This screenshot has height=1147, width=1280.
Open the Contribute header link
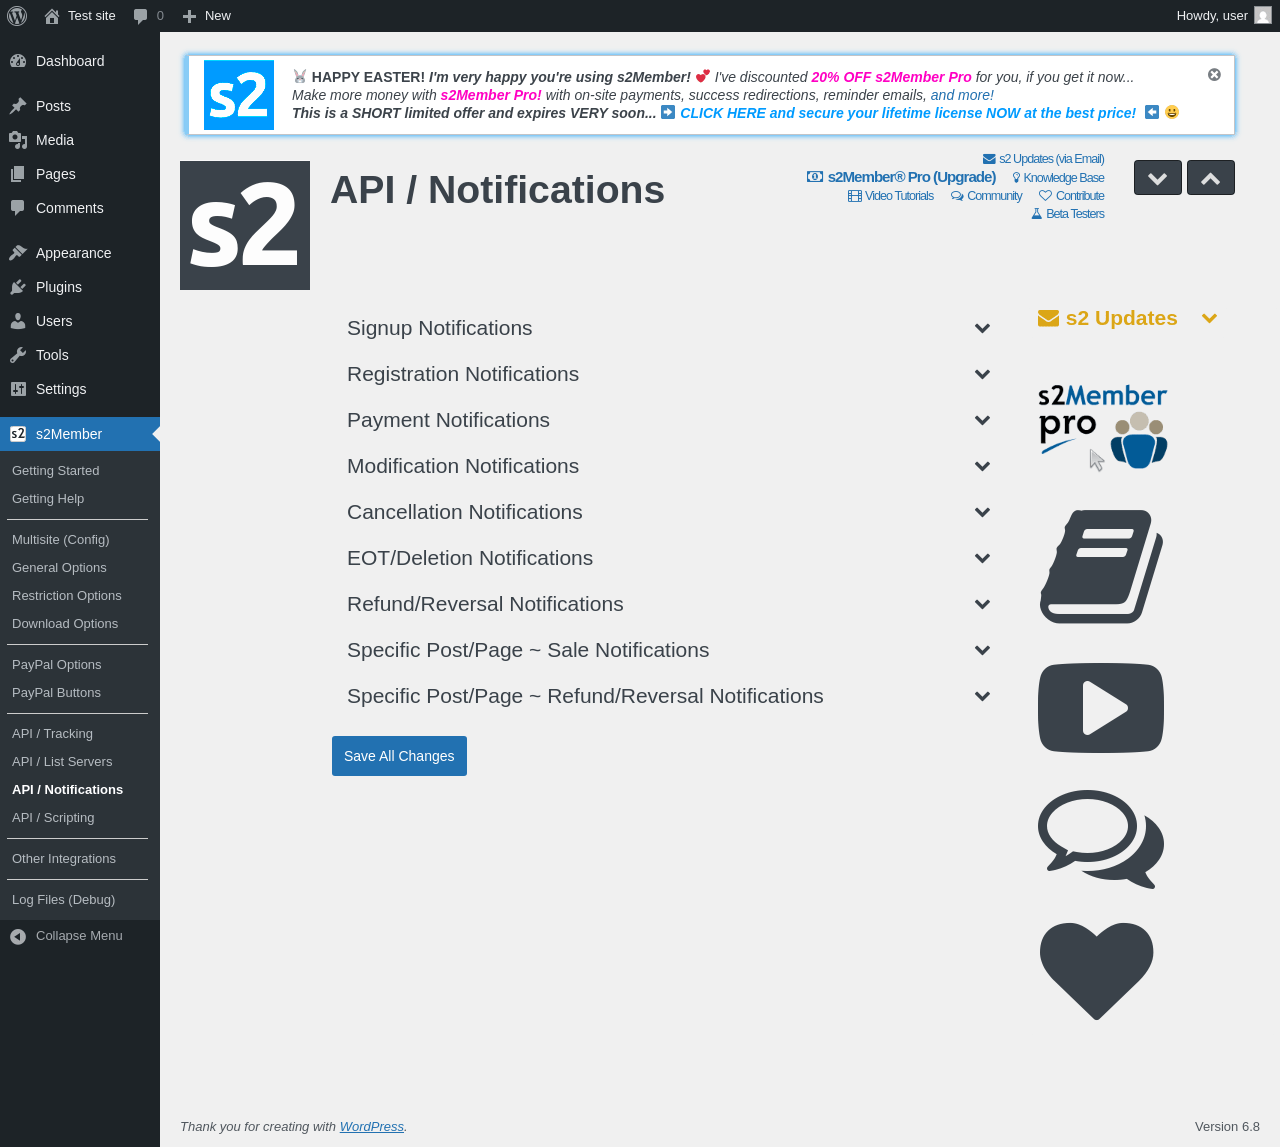point(1072,196)
